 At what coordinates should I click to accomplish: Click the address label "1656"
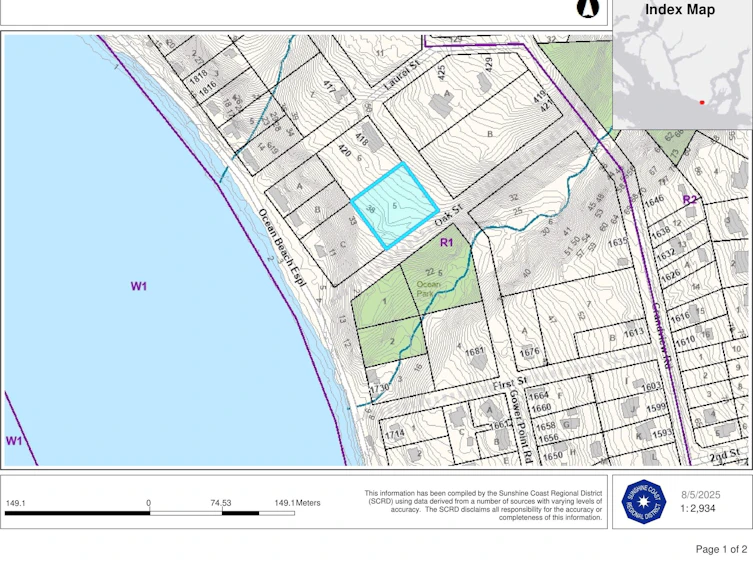point(548,438)
